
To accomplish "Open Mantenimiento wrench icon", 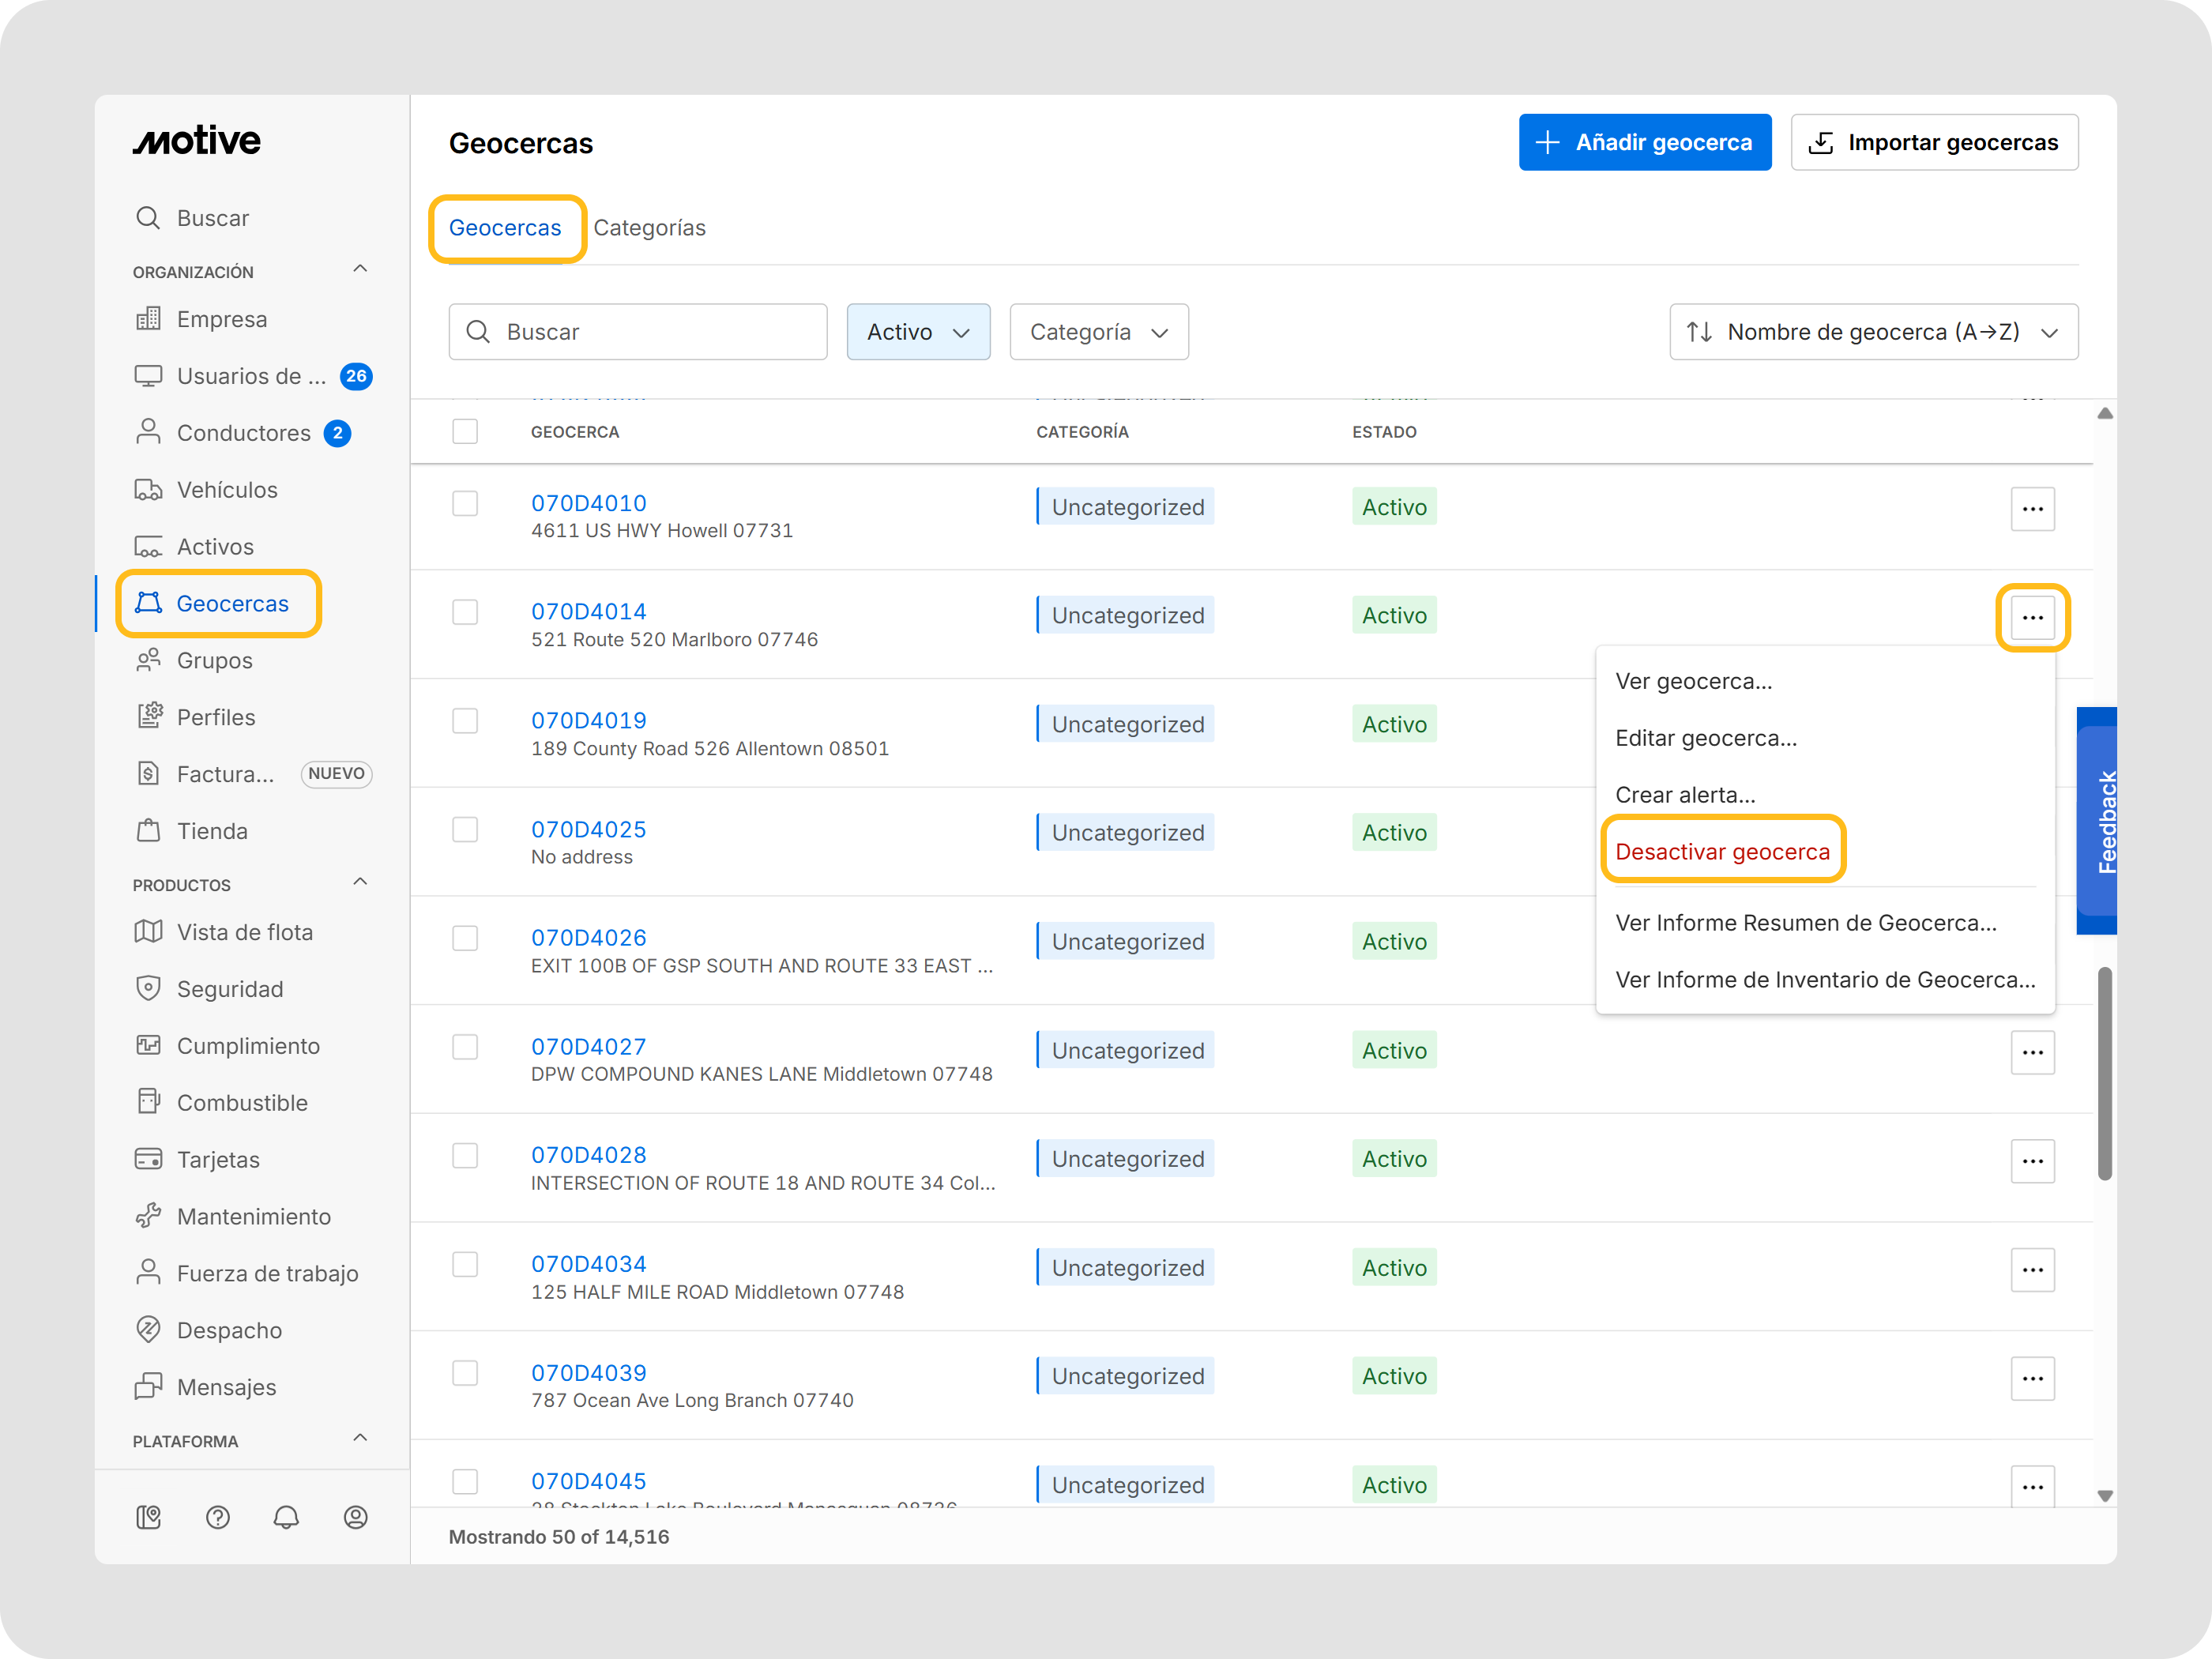I will click(x=148, y=1216).
